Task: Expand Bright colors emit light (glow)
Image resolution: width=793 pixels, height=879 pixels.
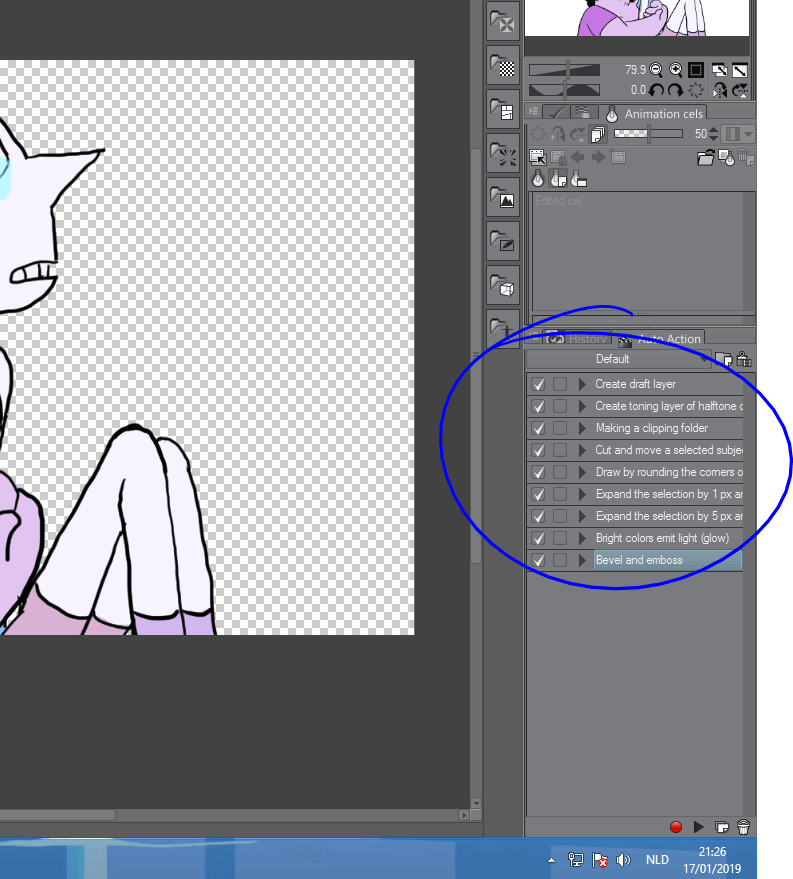Action: pos(582,538)
